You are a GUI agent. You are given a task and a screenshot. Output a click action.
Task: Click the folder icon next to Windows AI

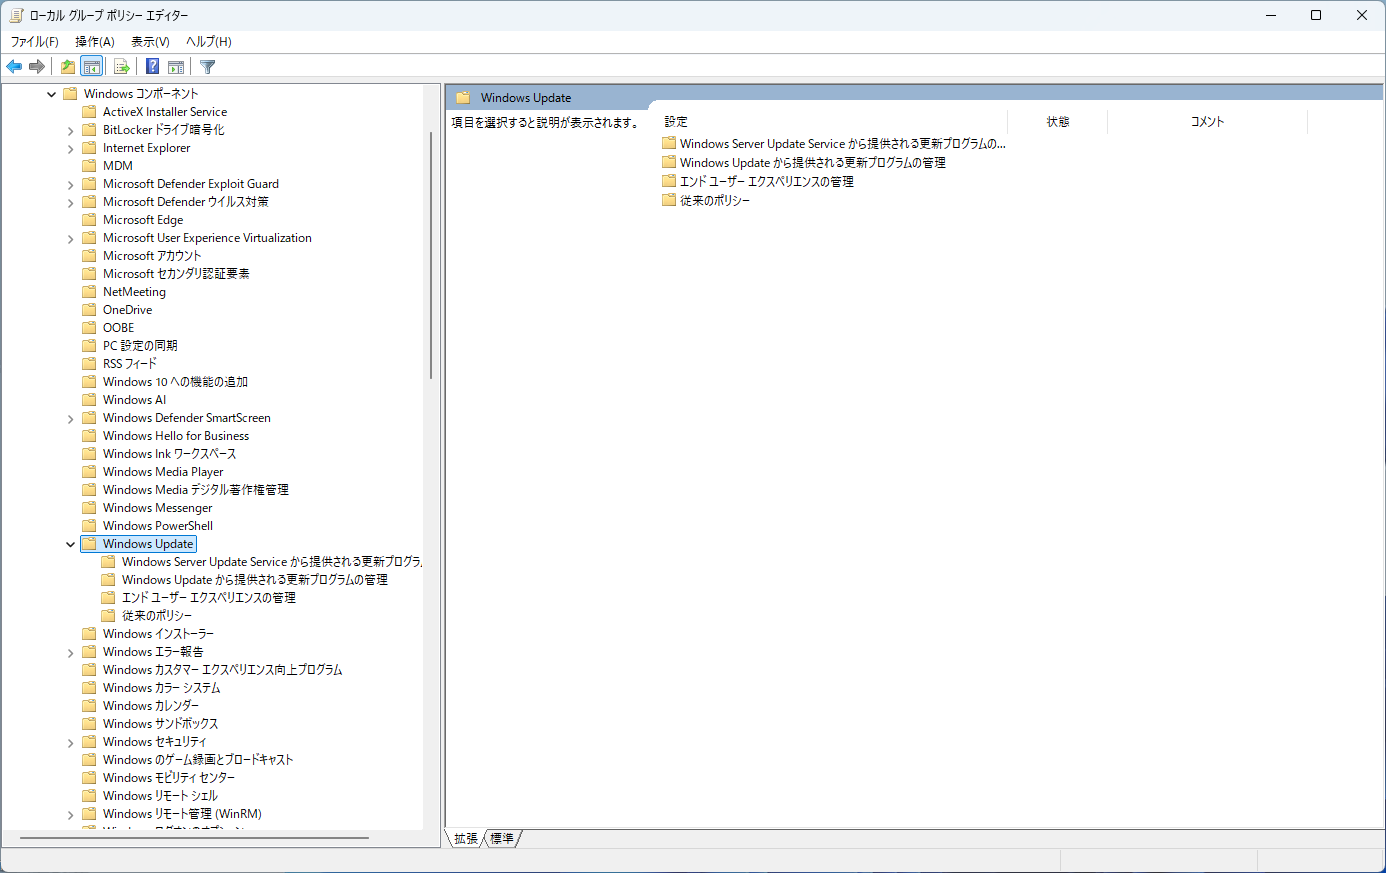[x=89, y=400]
